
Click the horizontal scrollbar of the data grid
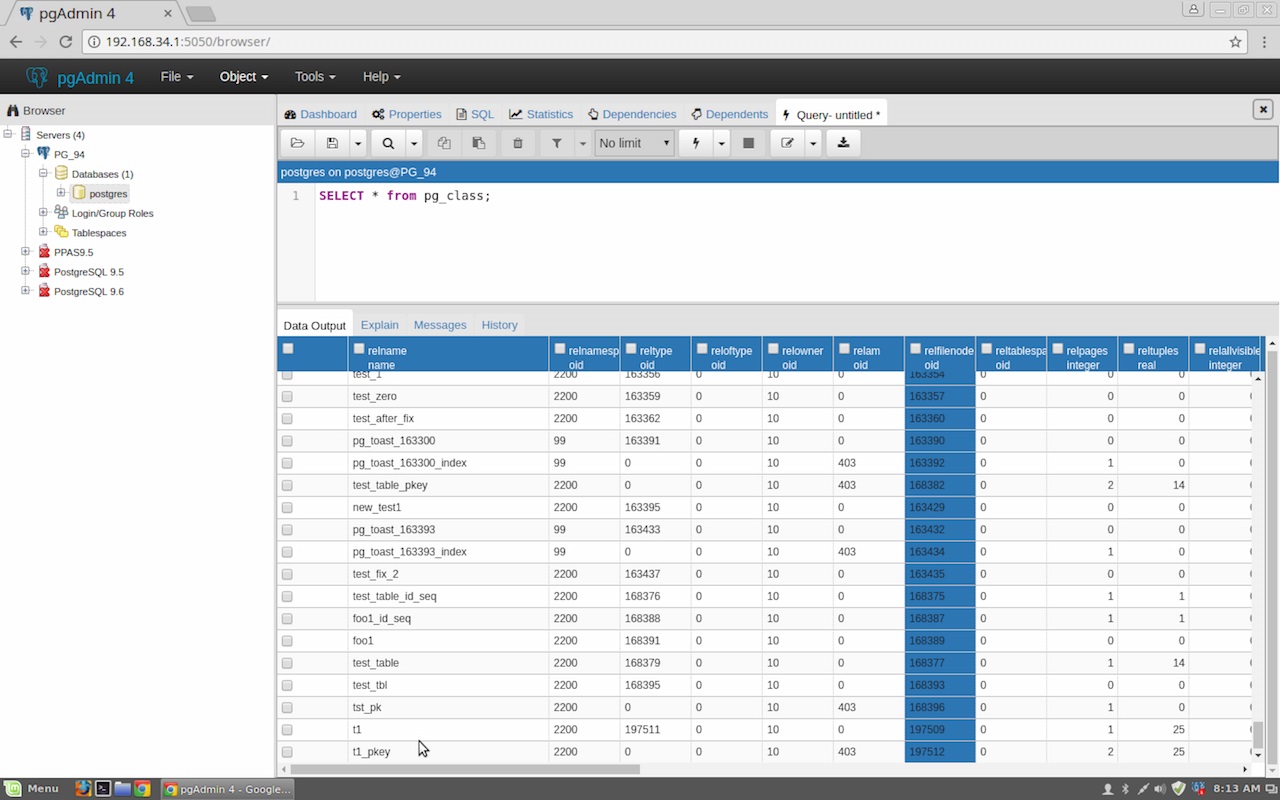465,769
